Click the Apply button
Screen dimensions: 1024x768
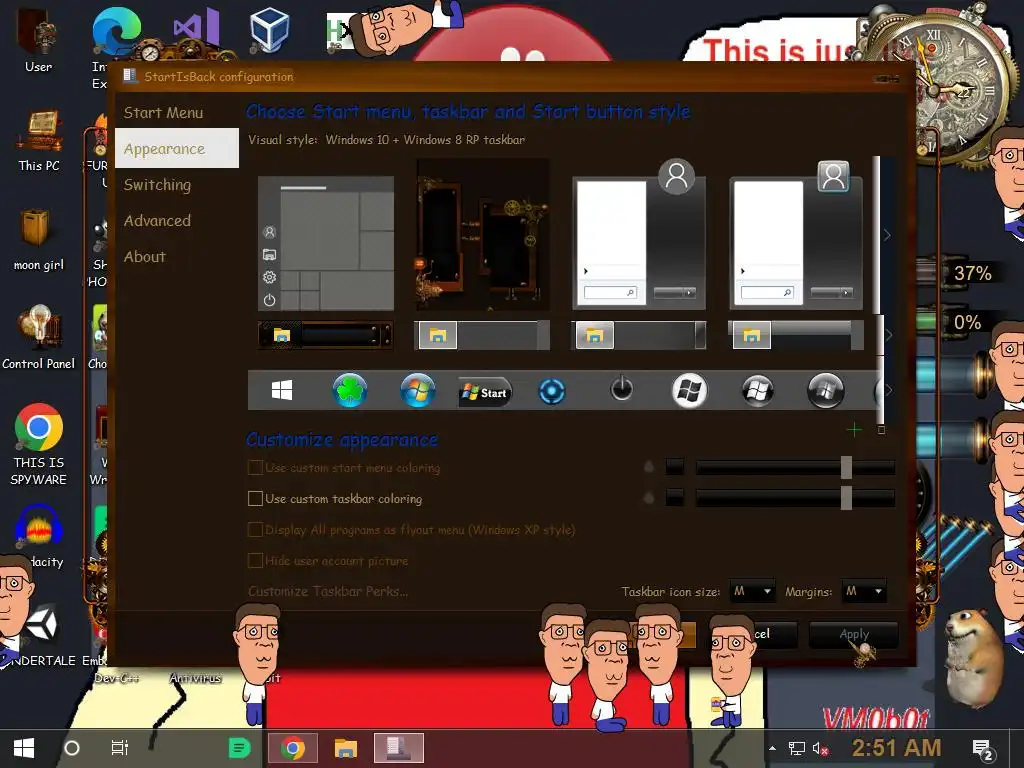coord(854,634)
